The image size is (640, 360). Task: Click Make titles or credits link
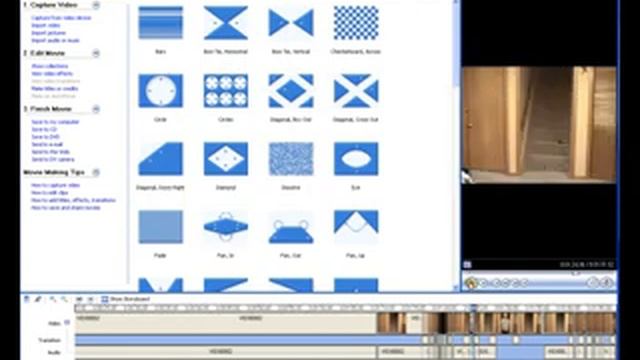pyautogui.click(x=55, y=89)
